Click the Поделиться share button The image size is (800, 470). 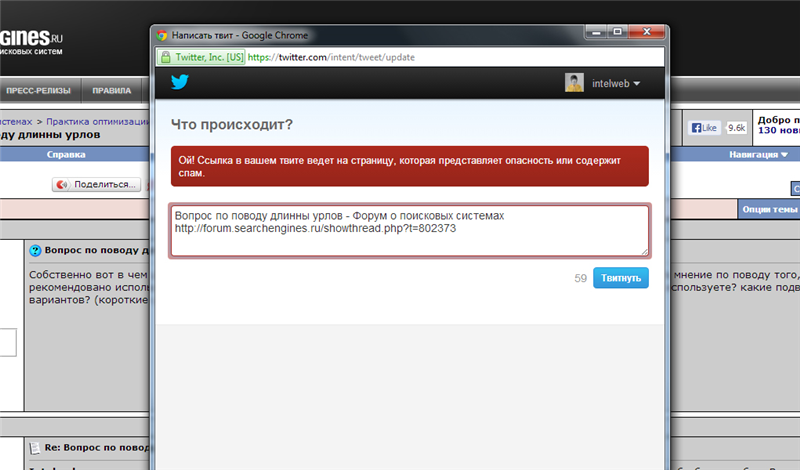(96, 184)
